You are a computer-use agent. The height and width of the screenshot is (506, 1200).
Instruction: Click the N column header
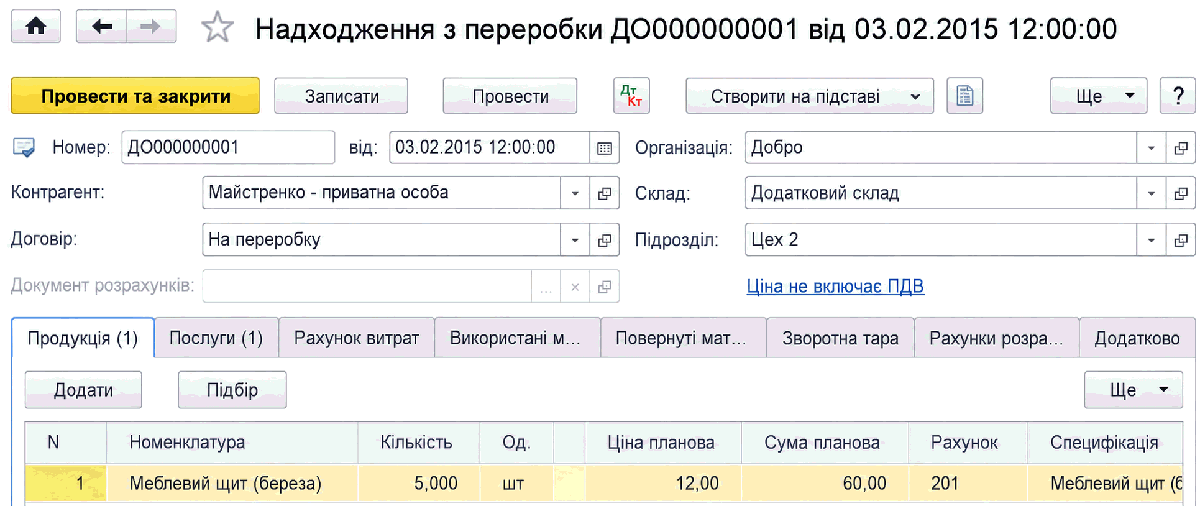65,443
